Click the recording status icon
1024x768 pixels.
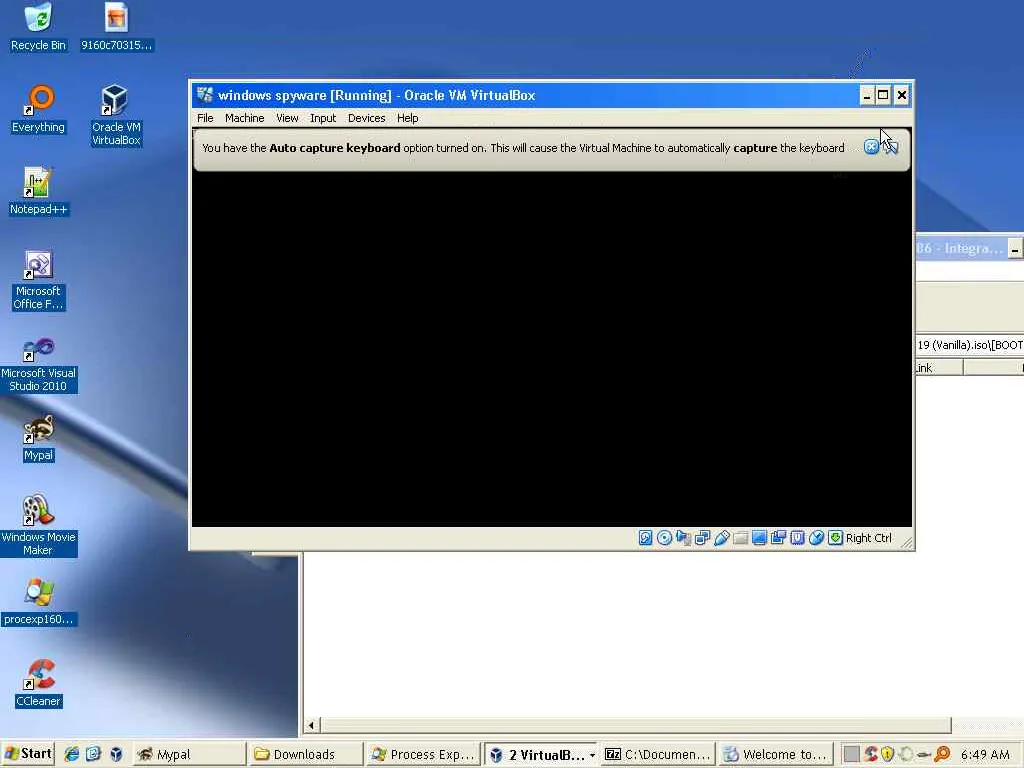point(778,537)
